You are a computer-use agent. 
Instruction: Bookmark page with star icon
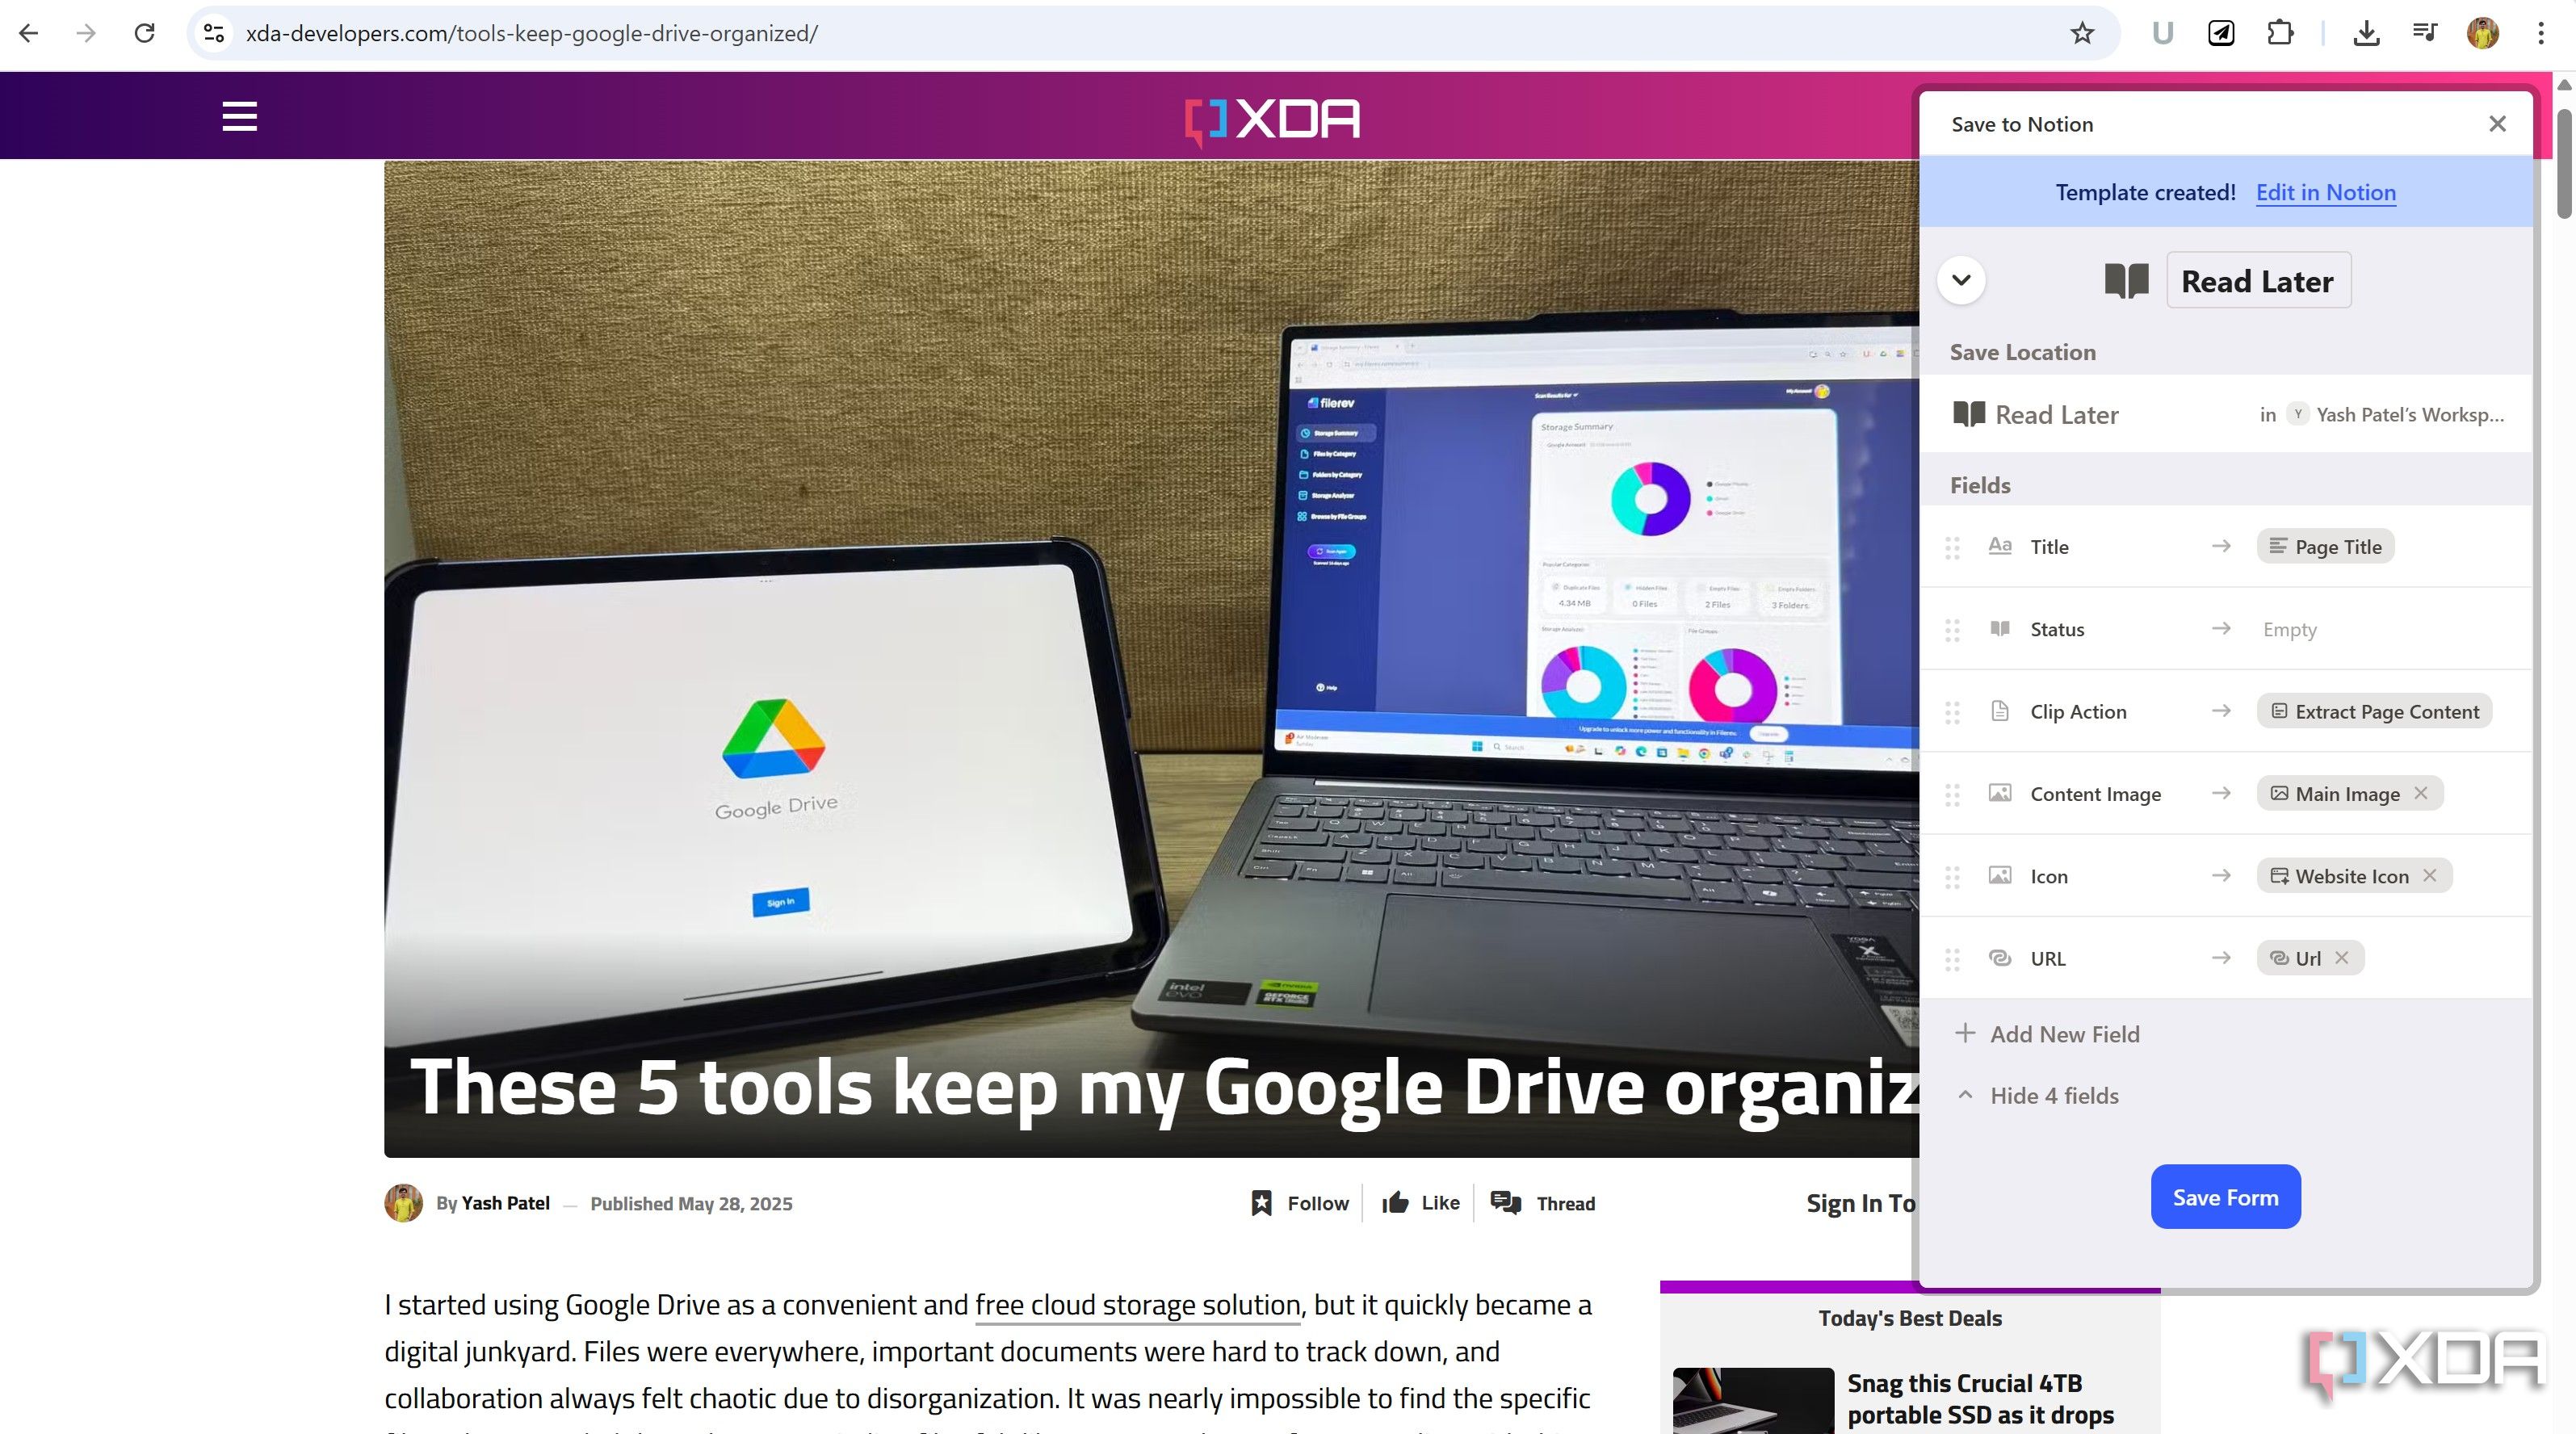pos(2082,33)
